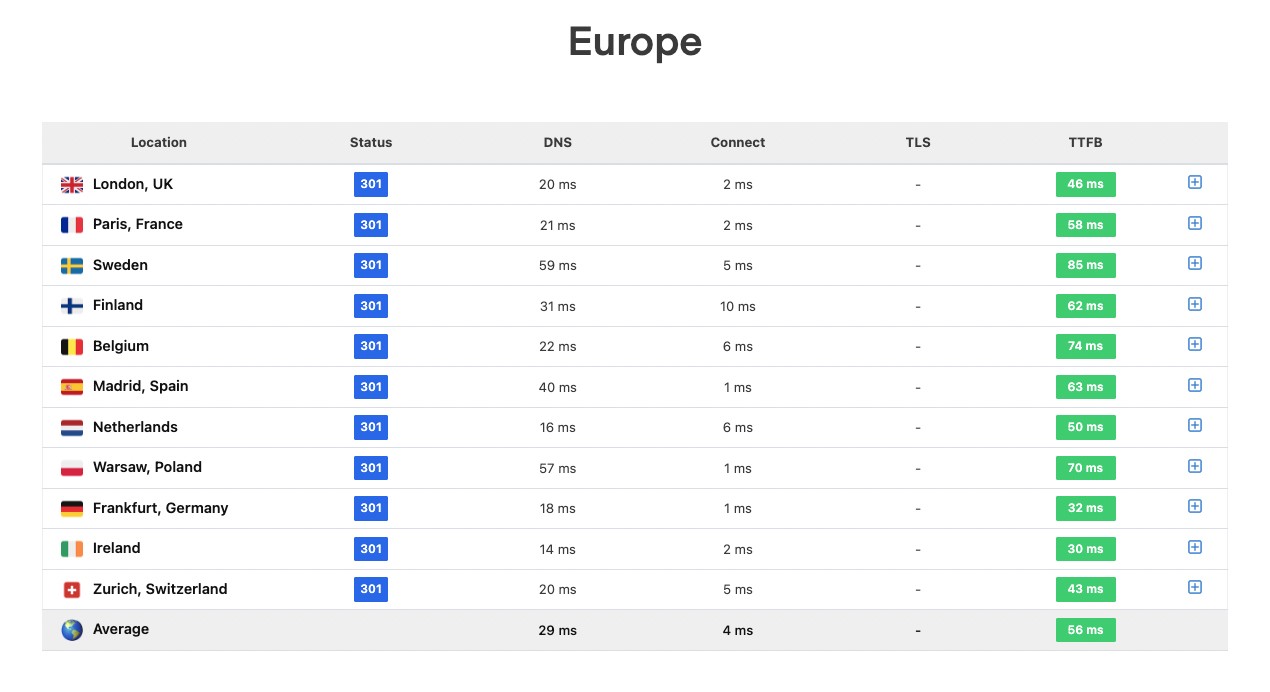Click the plus icon for Finland

coord(1194,304)
